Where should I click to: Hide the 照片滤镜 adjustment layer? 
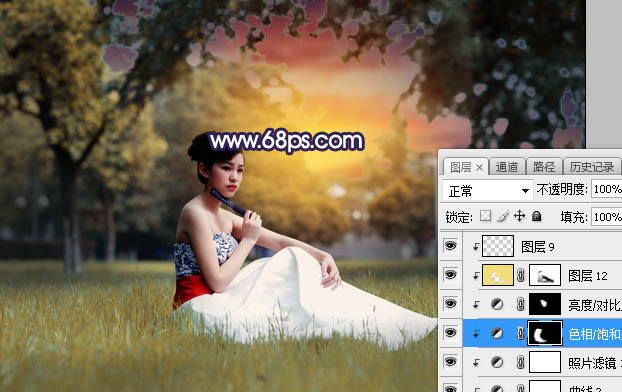click(x=450, y=362)
